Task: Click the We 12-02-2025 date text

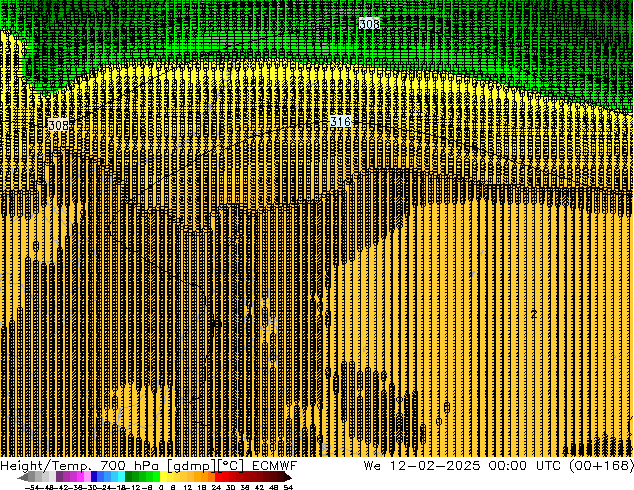Action: pos(422,466)
